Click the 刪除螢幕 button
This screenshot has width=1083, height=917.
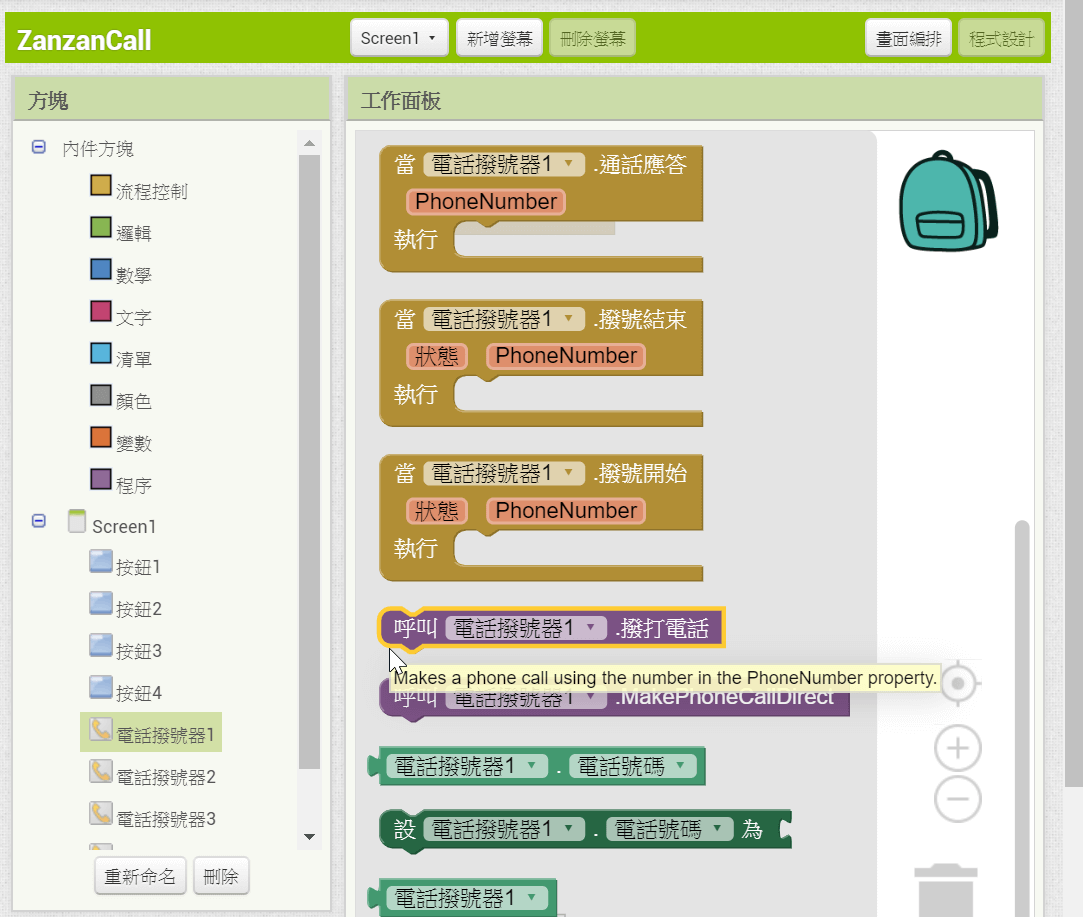pyautogui.click(x=593, y=38)
